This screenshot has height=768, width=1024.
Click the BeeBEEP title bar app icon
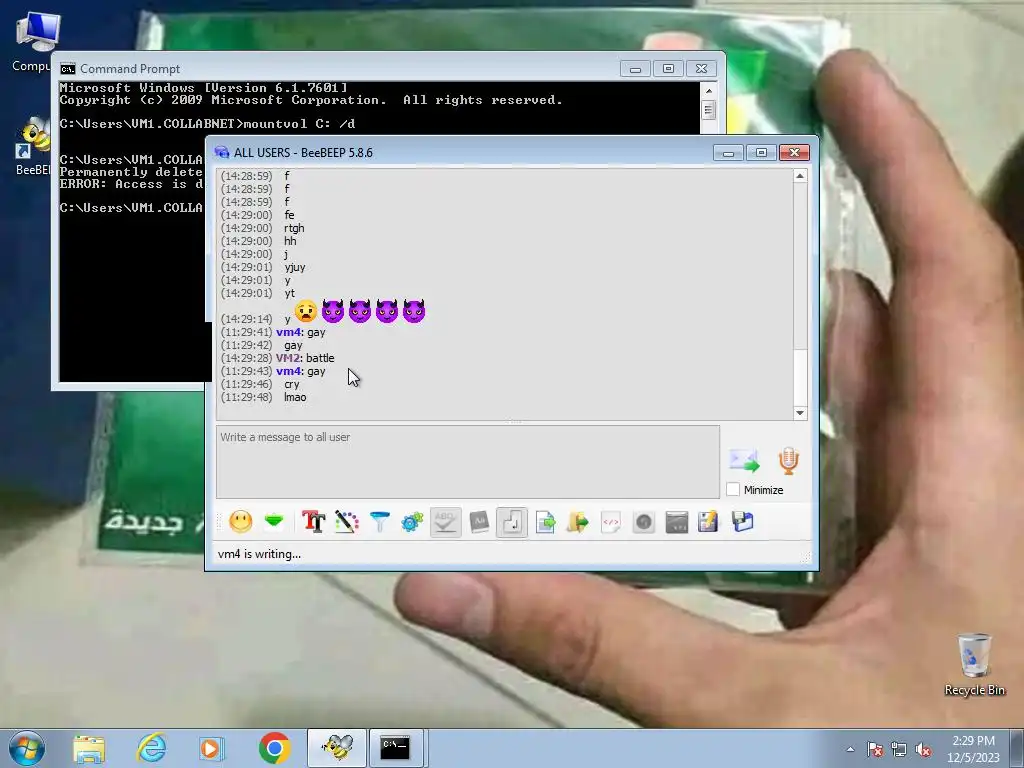(x=222, y=152)
